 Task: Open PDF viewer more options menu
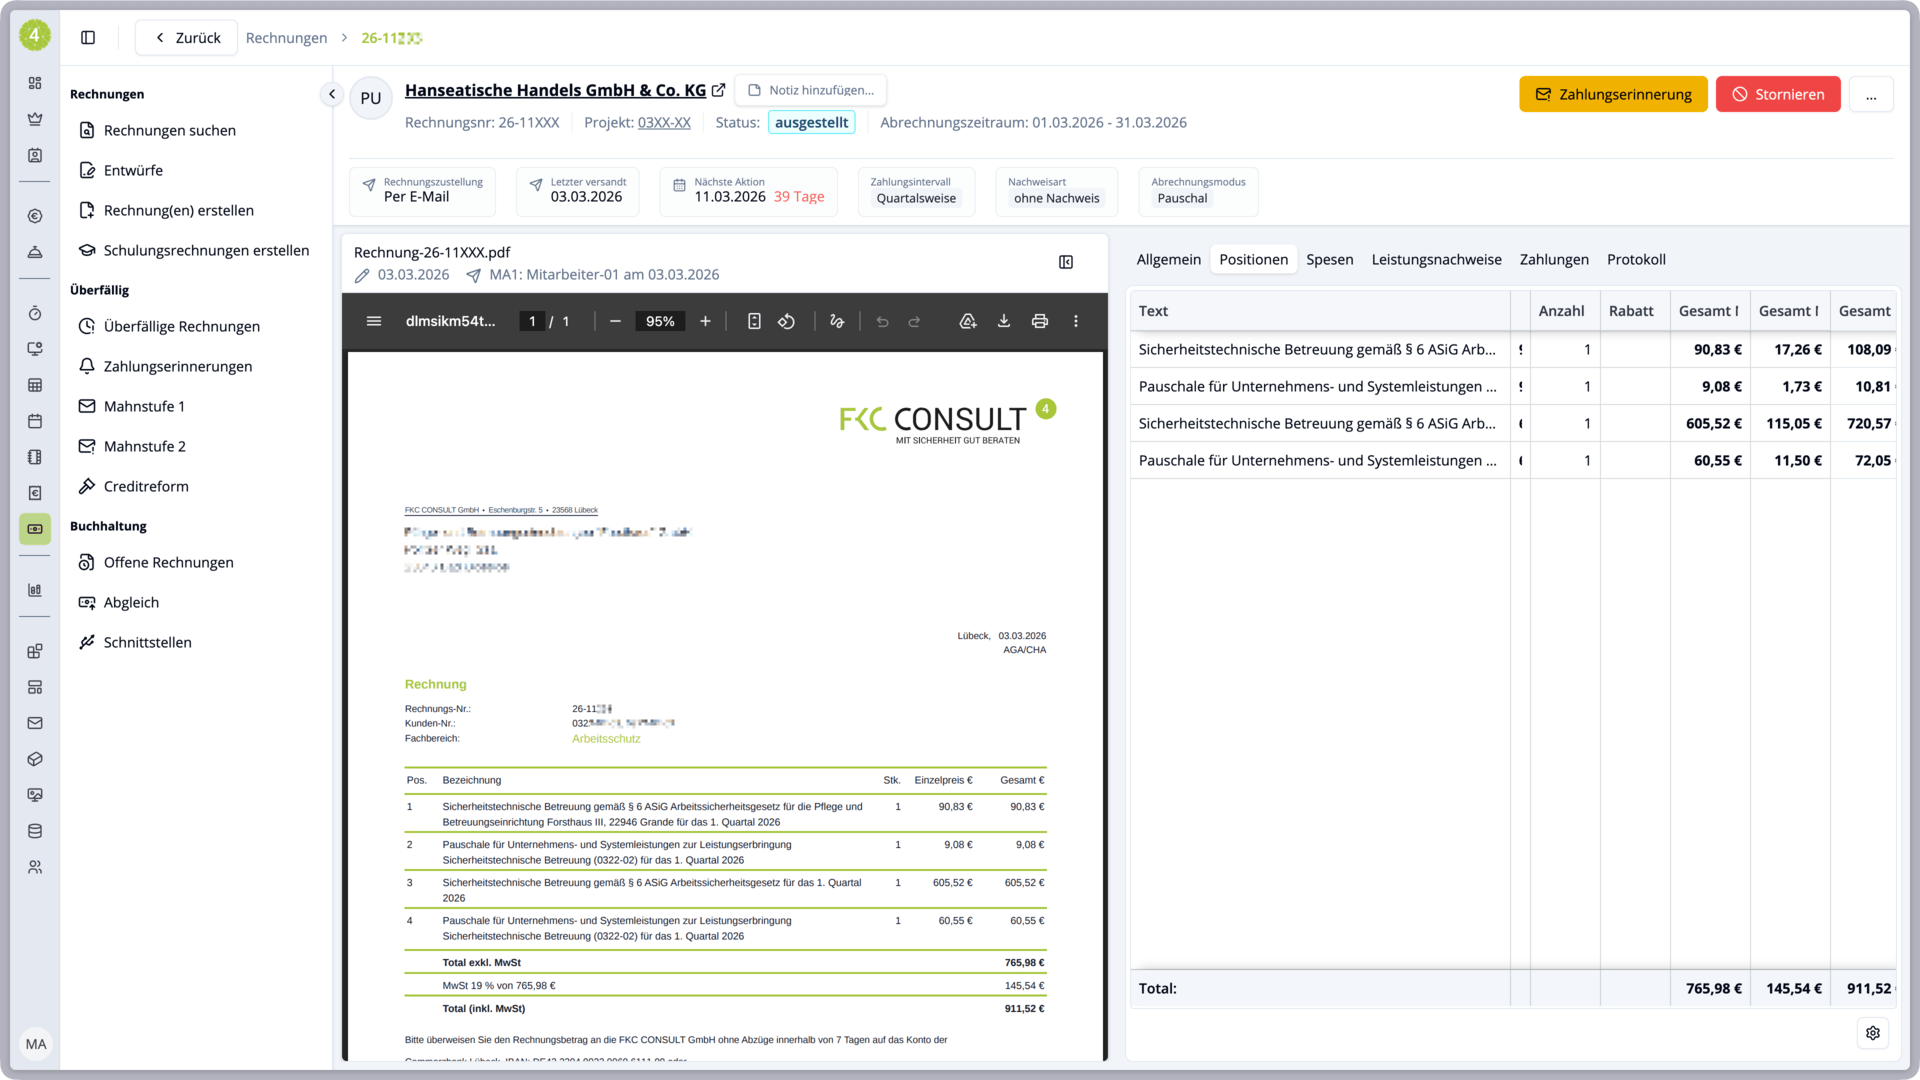click(x=1076, y=321)
